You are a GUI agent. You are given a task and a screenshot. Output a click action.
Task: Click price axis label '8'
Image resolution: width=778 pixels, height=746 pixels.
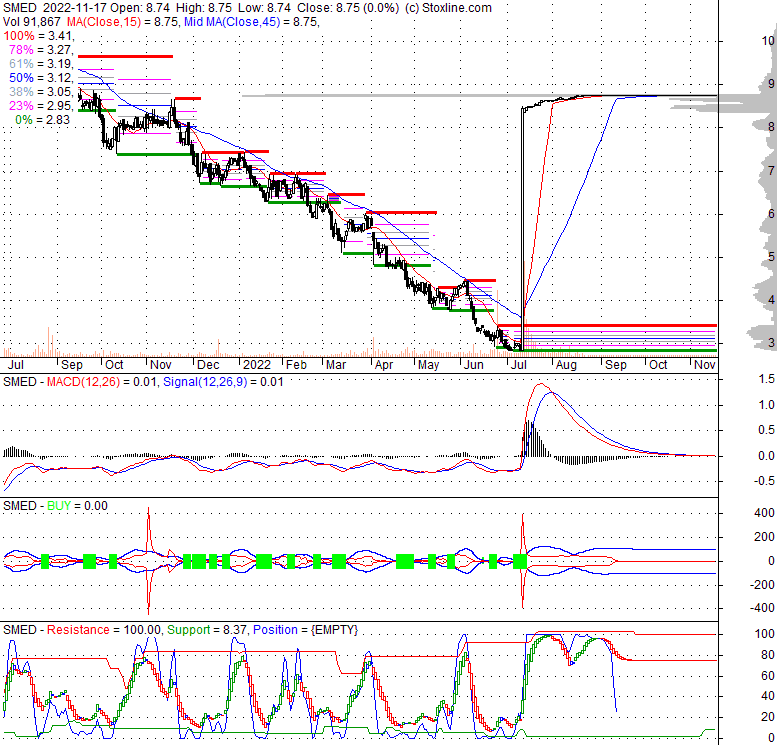772,127
